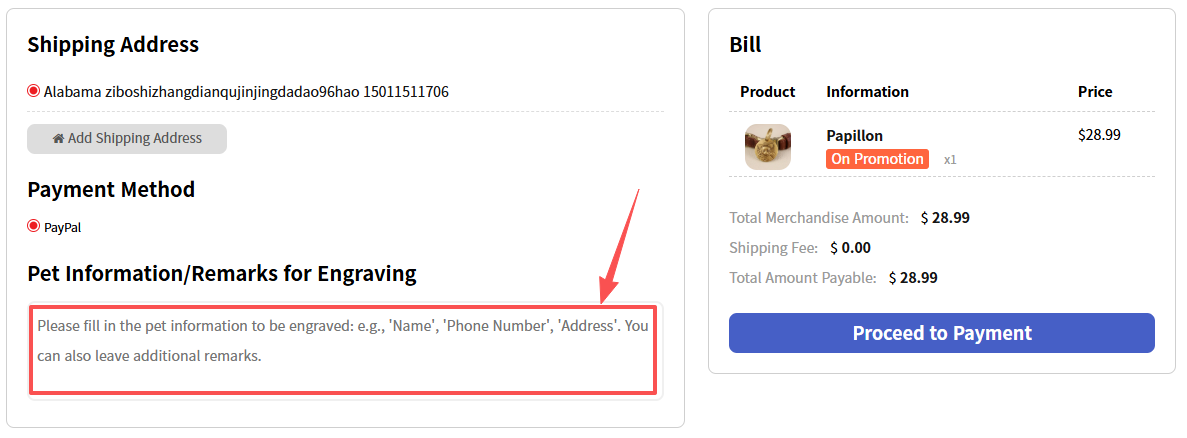Select the Alabama shipping address radio button
The height and width of the screenshot is (438, 1187).
[x=34, y=91]
